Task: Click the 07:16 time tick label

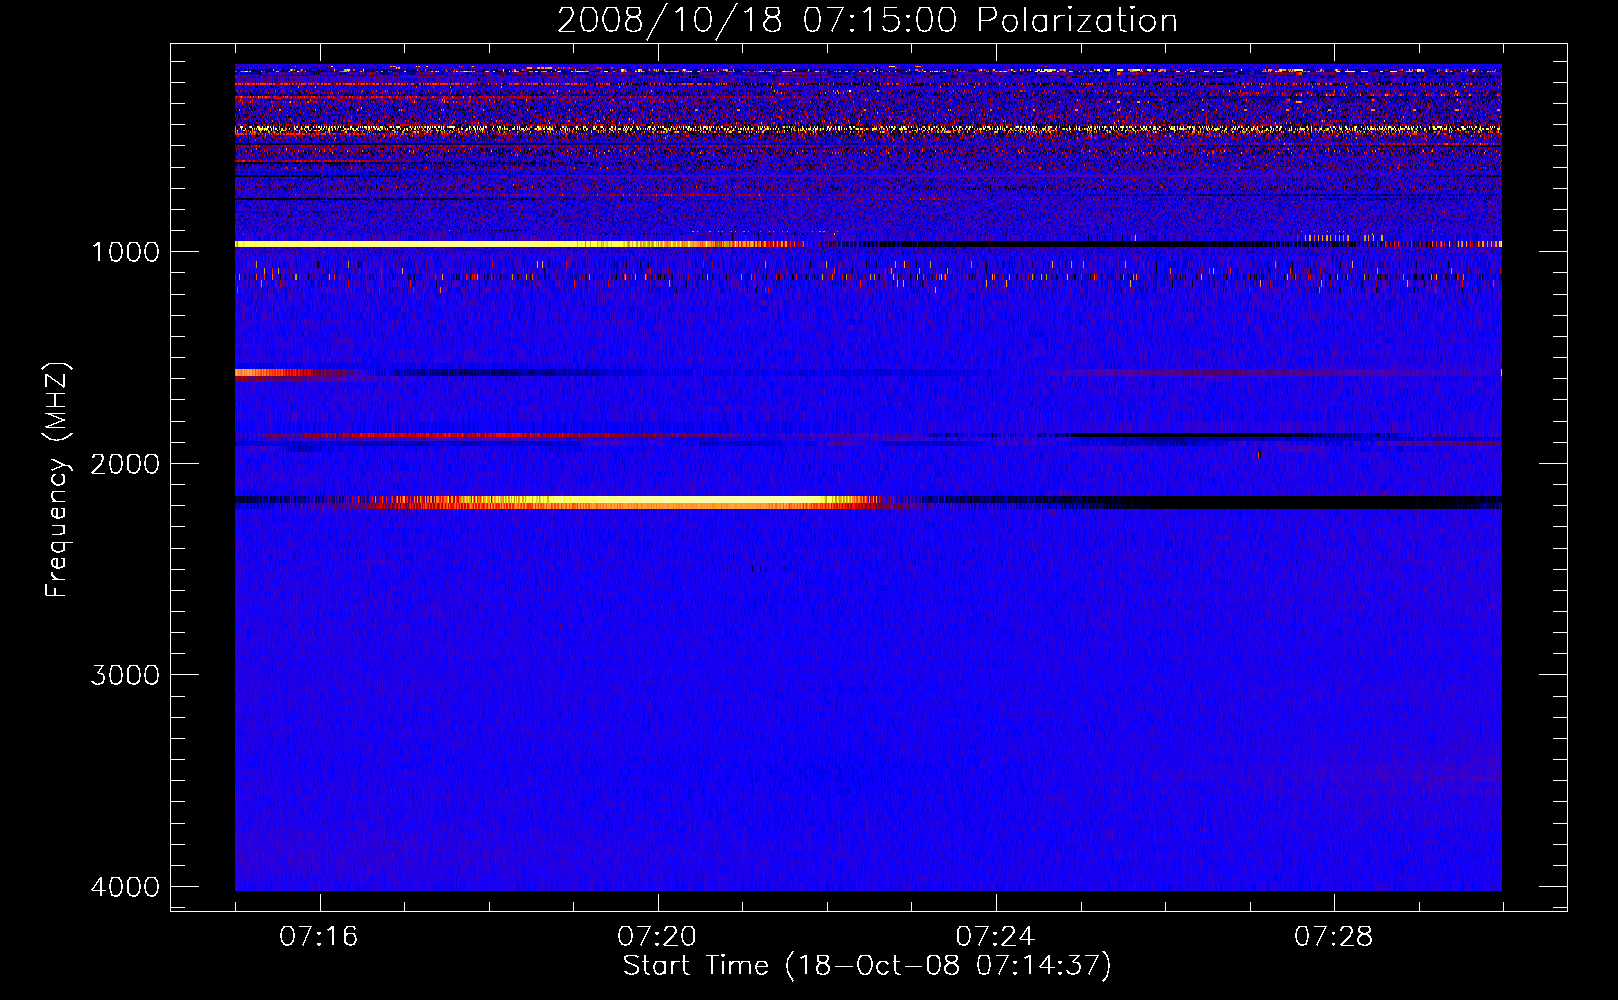Action: click(x=319, y=937)
